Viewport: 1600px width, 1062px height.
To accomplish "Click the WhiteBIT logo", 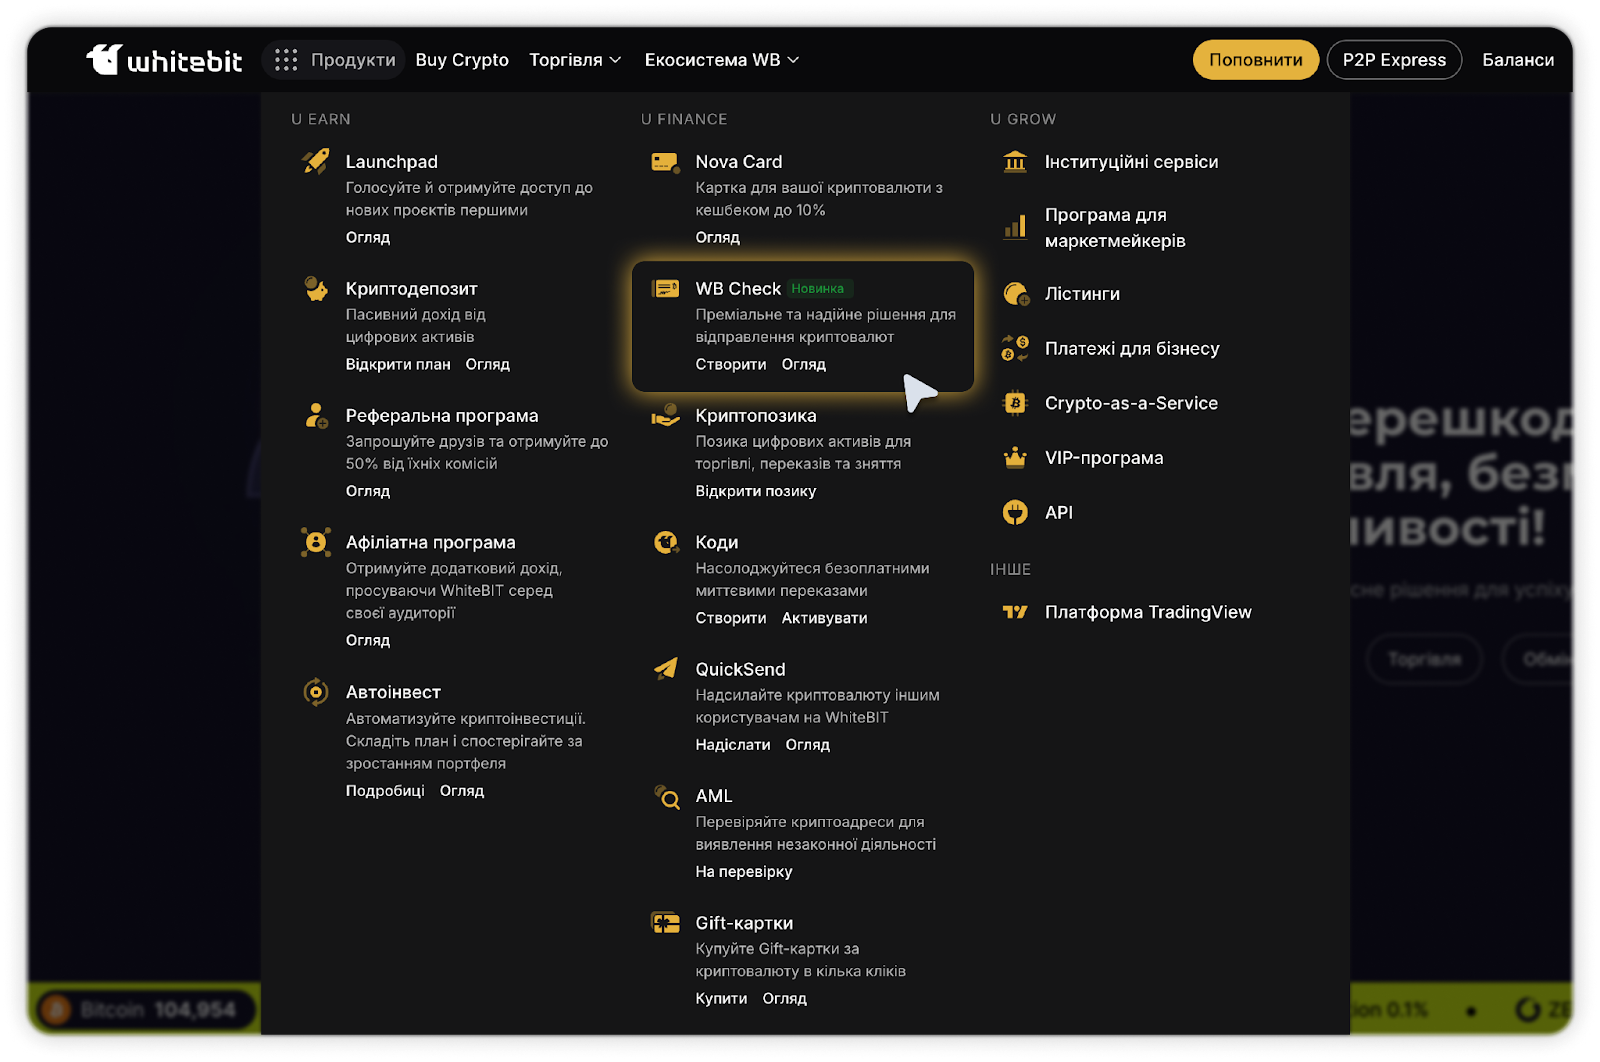I will click(x=164, y=60).
